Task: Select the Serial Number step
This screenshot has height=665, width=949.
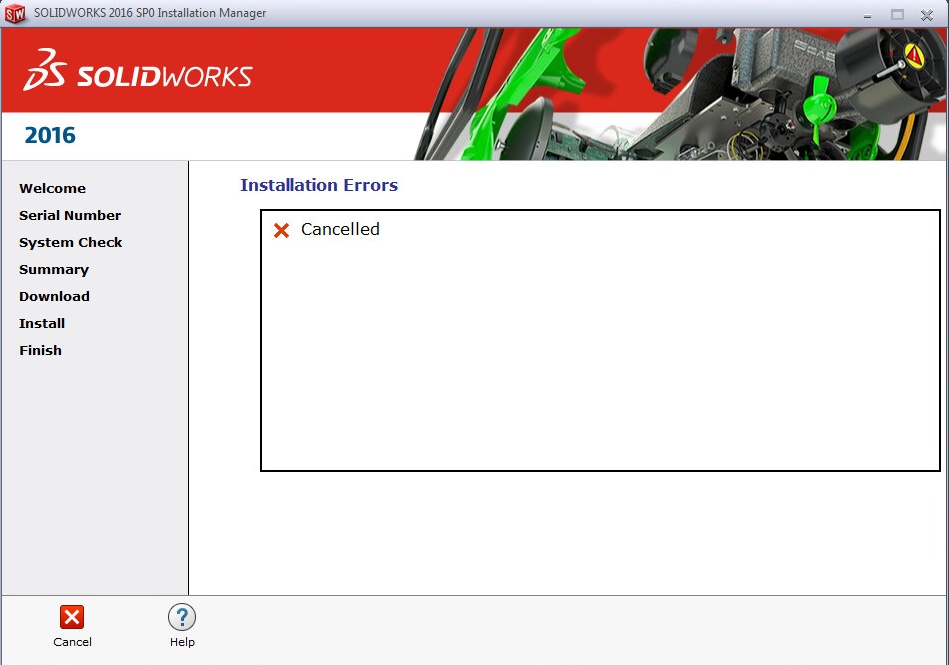Action: pos(70,215)
